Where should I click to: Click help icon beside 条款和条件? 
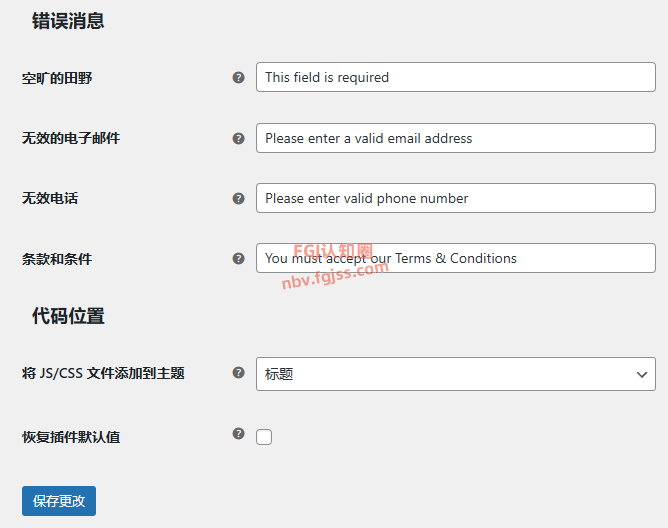tap(238, 258)
